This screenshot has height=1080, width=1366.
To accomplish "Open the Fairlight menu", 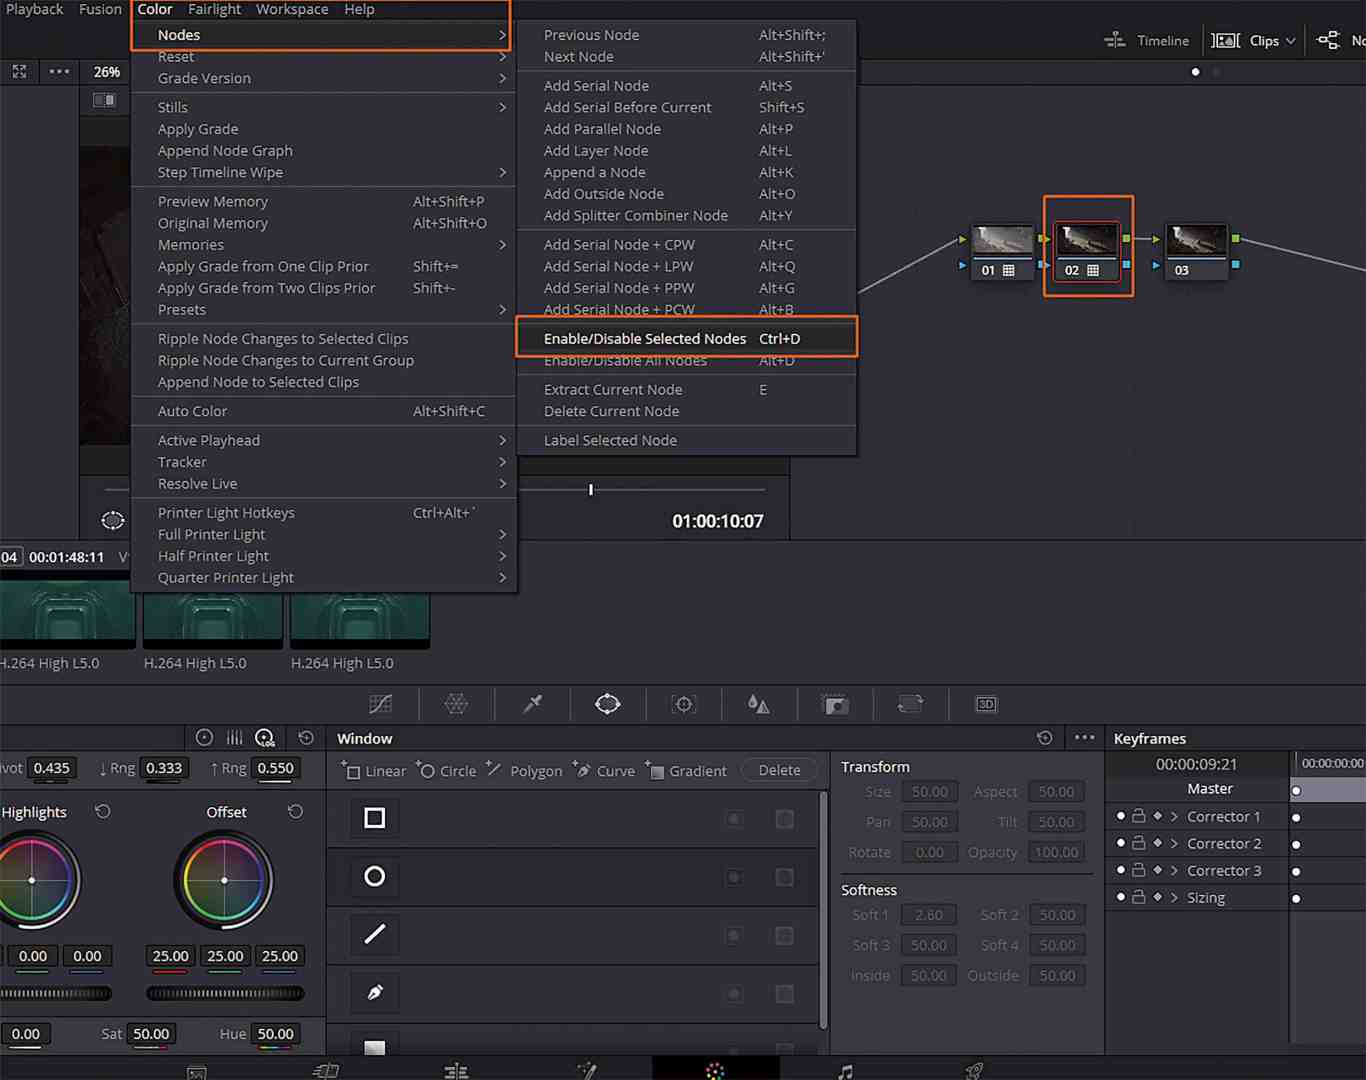I will pyautogui.click(x=214, y=9).
